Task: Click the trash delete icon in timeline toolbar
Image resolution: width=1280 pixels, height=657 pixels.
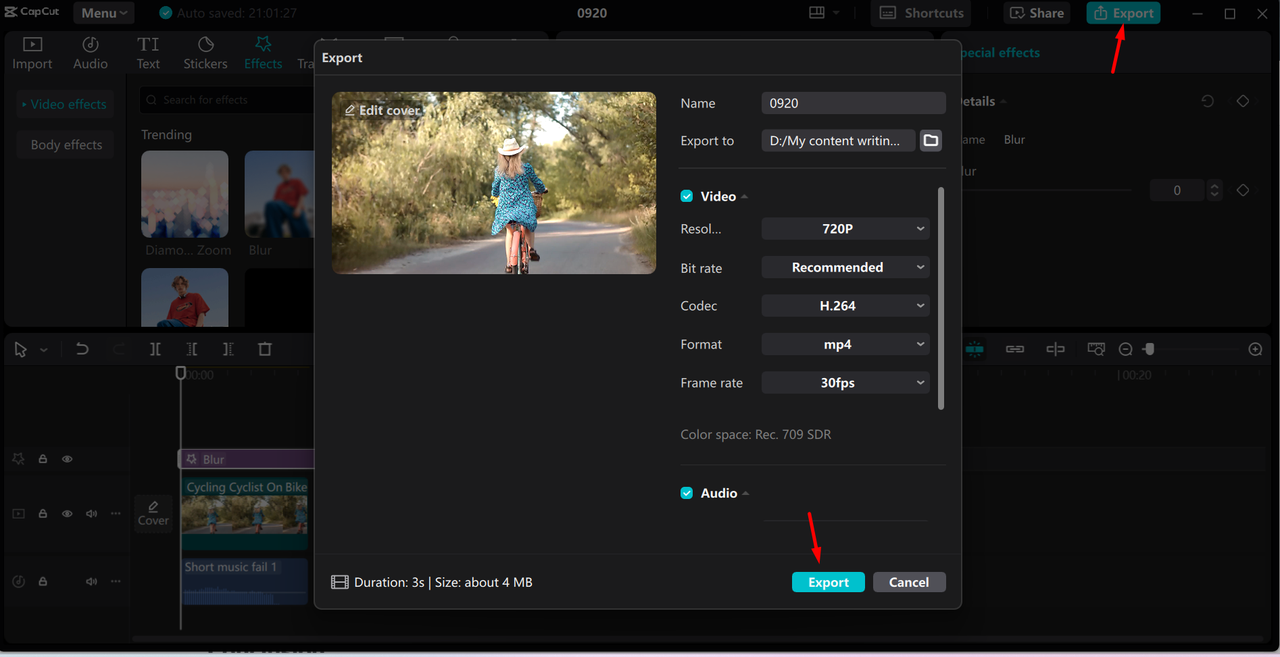Action: point(265,349)
